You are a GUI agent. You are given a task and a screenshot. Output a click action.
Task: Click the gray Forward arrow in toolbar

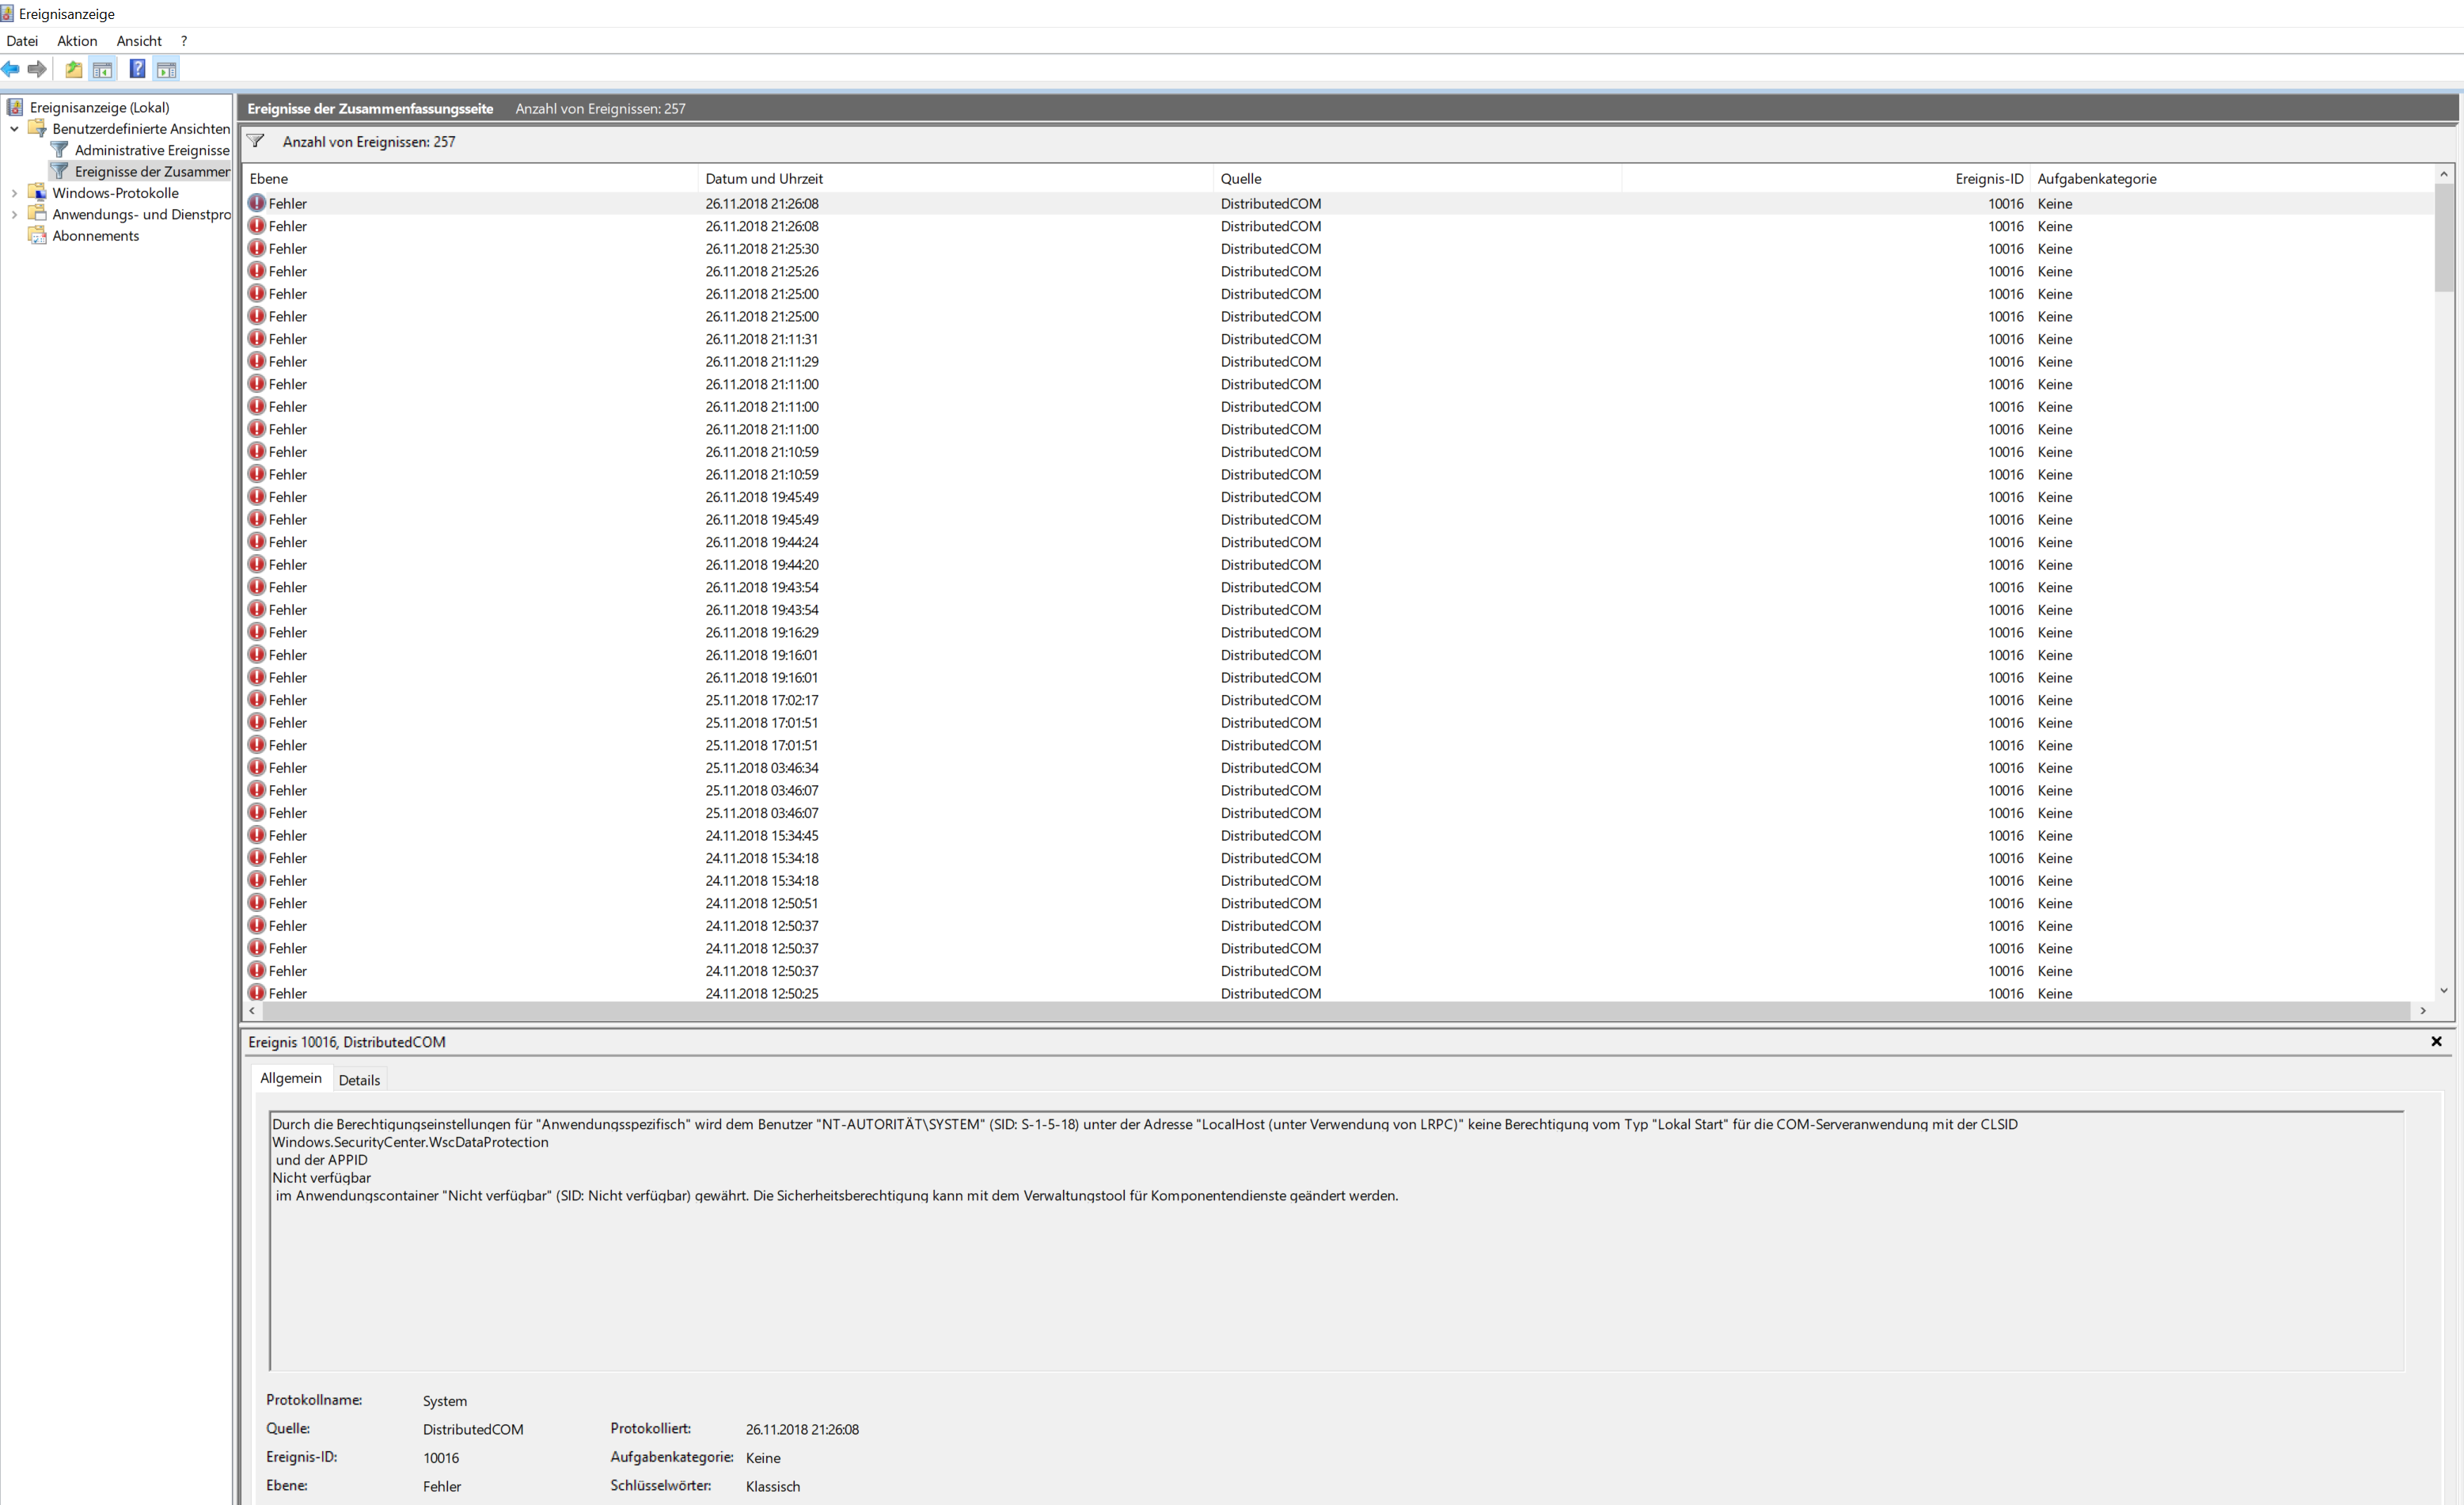(x=37, y=69)
